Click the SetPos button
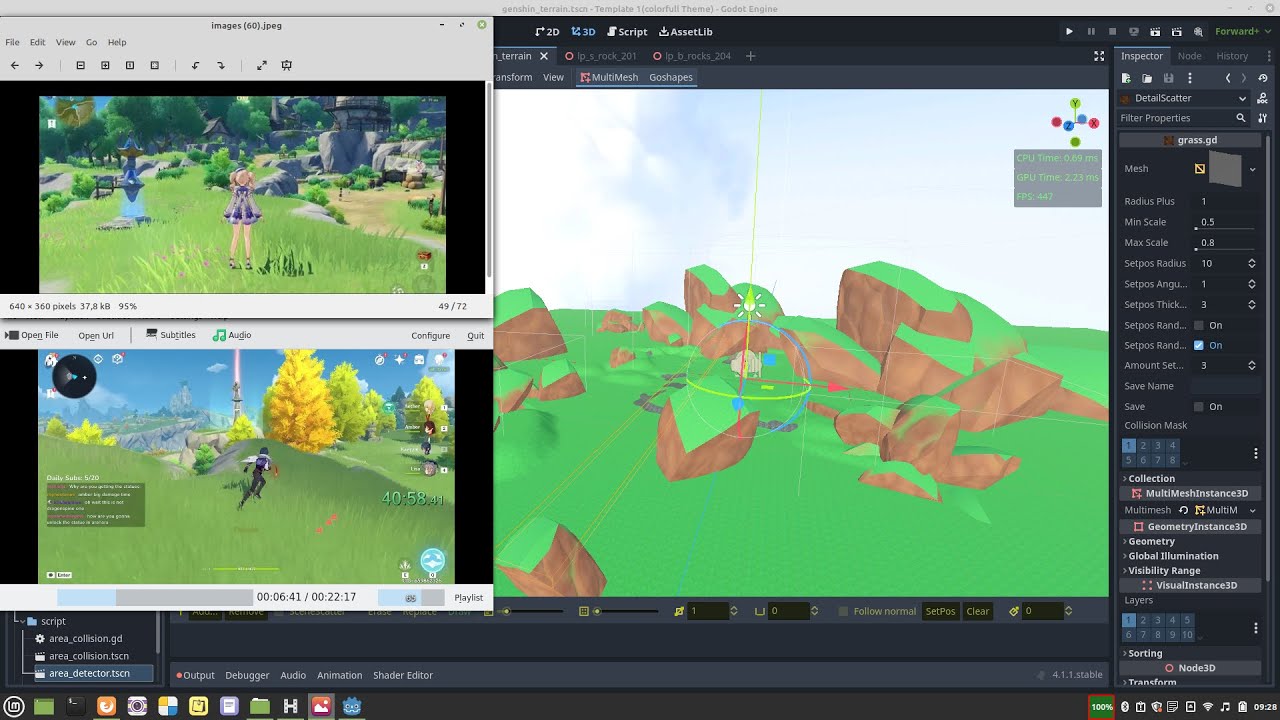1280x720 pixels. (940, 611)
